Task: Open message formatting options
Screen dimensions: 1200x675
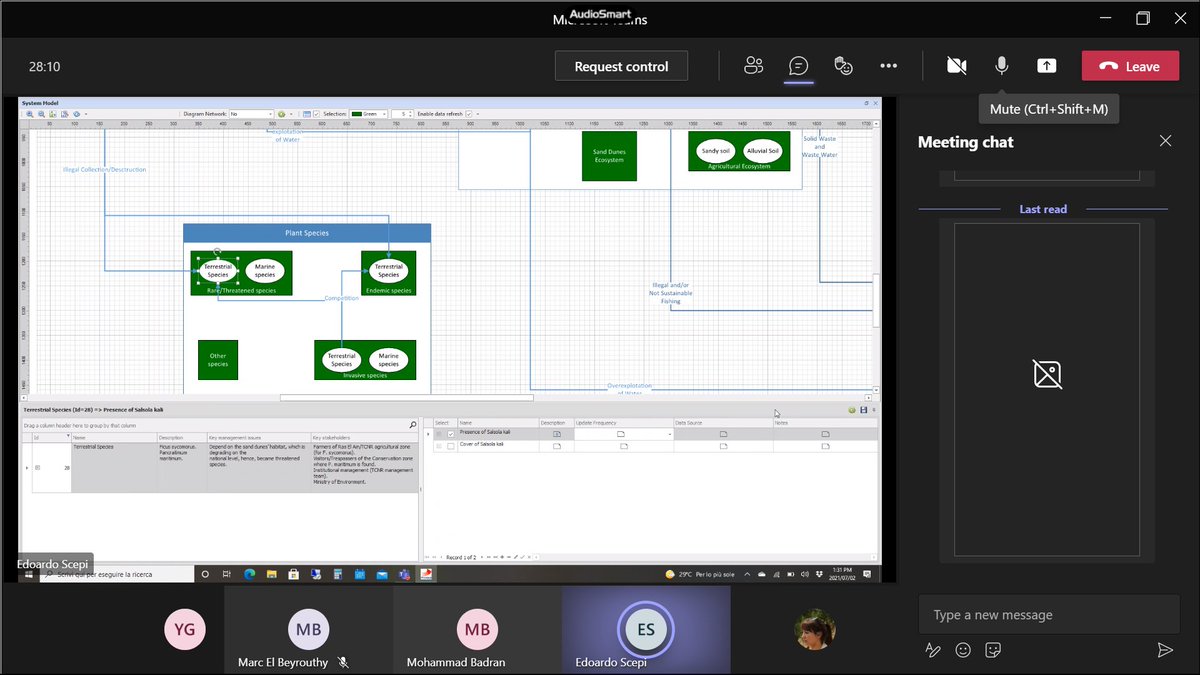Action: [x=933, y=650]
